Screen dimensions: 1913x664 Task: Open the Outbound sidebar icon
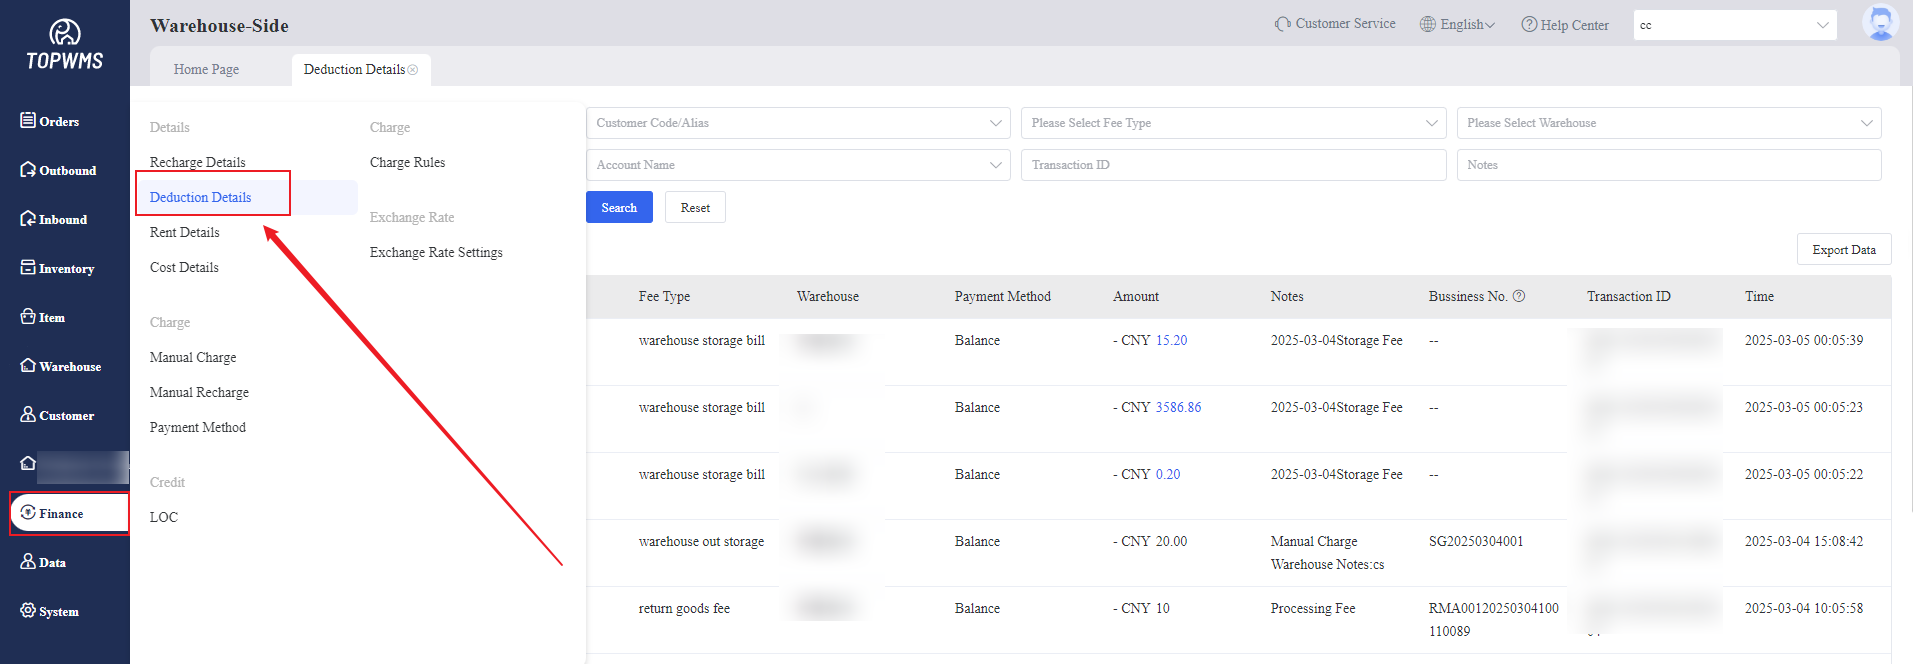(28, 170)
